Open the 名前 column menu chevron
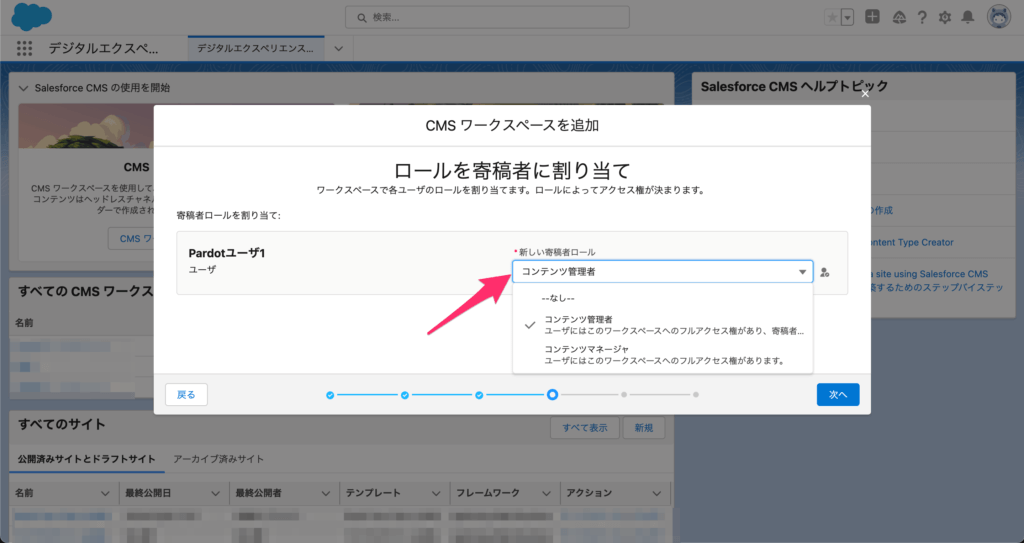Viewport: 1024px width, 543px height. [105, 493]
